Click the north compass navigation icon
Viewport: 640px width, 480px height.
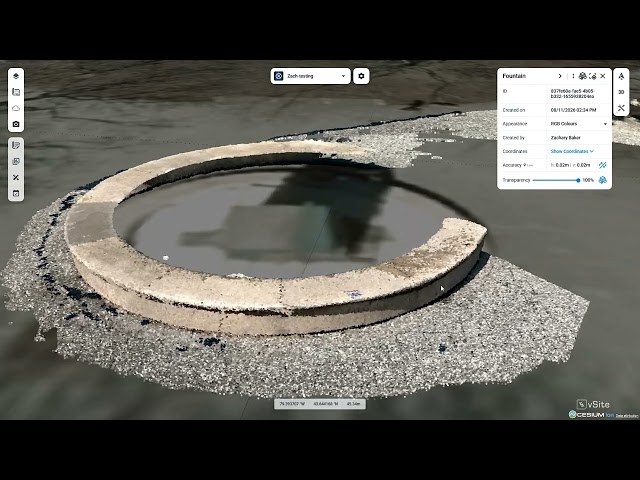click(621, 76)
